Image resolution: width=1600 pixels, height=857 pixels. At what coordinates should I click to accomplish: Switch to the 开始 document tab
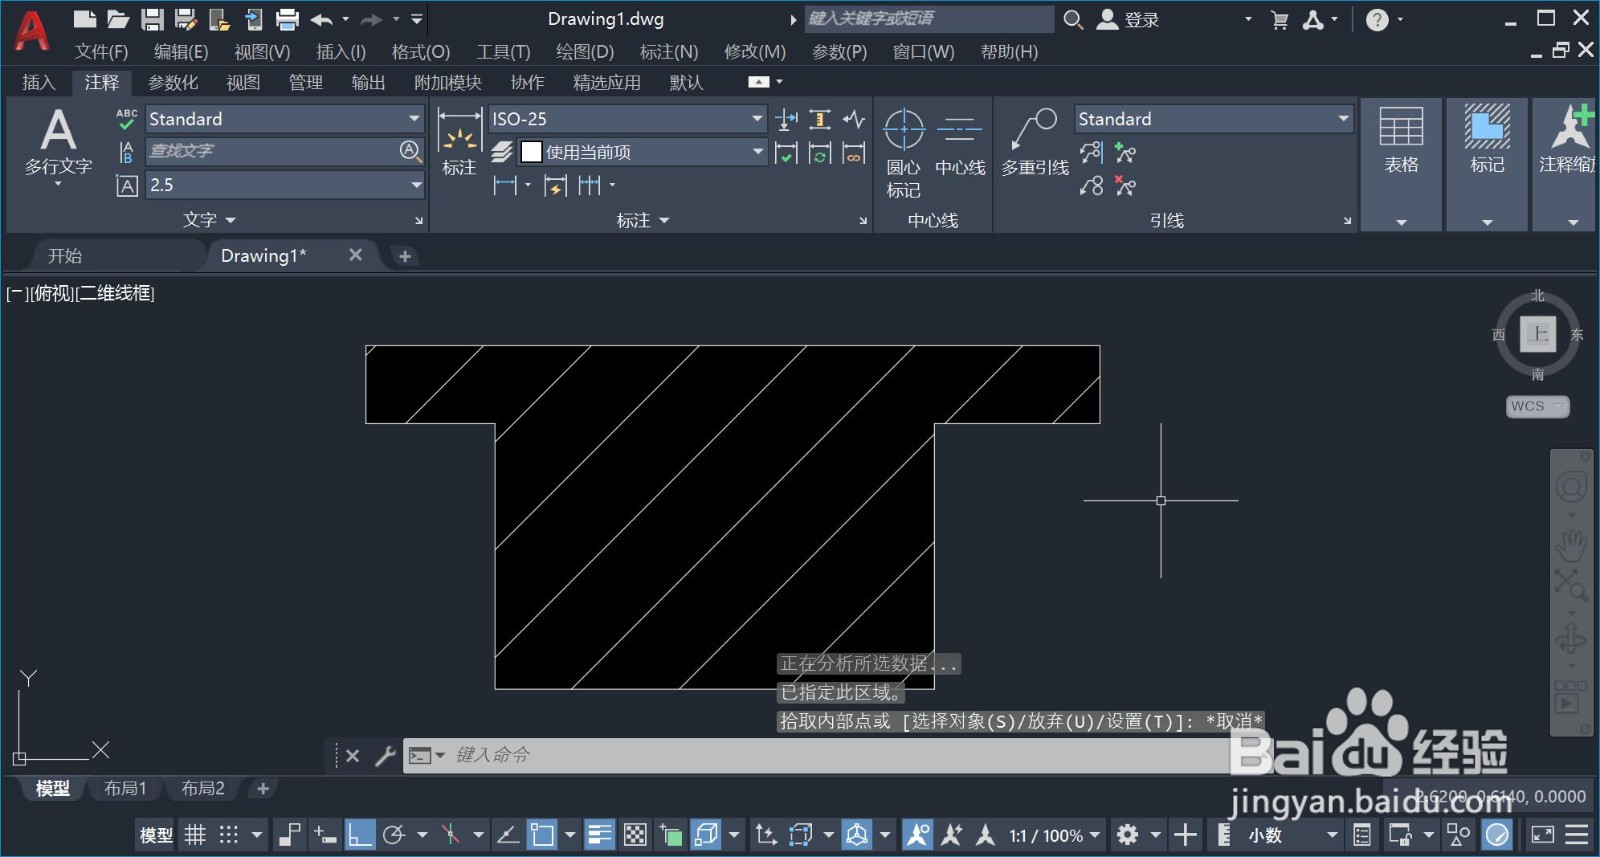coord(65,256)
